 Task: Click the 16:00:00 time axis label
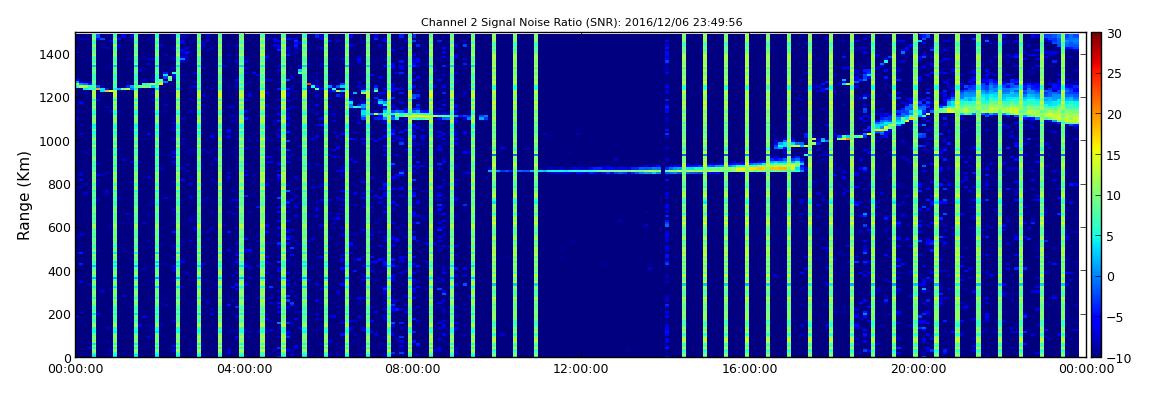tap(750, 370)
